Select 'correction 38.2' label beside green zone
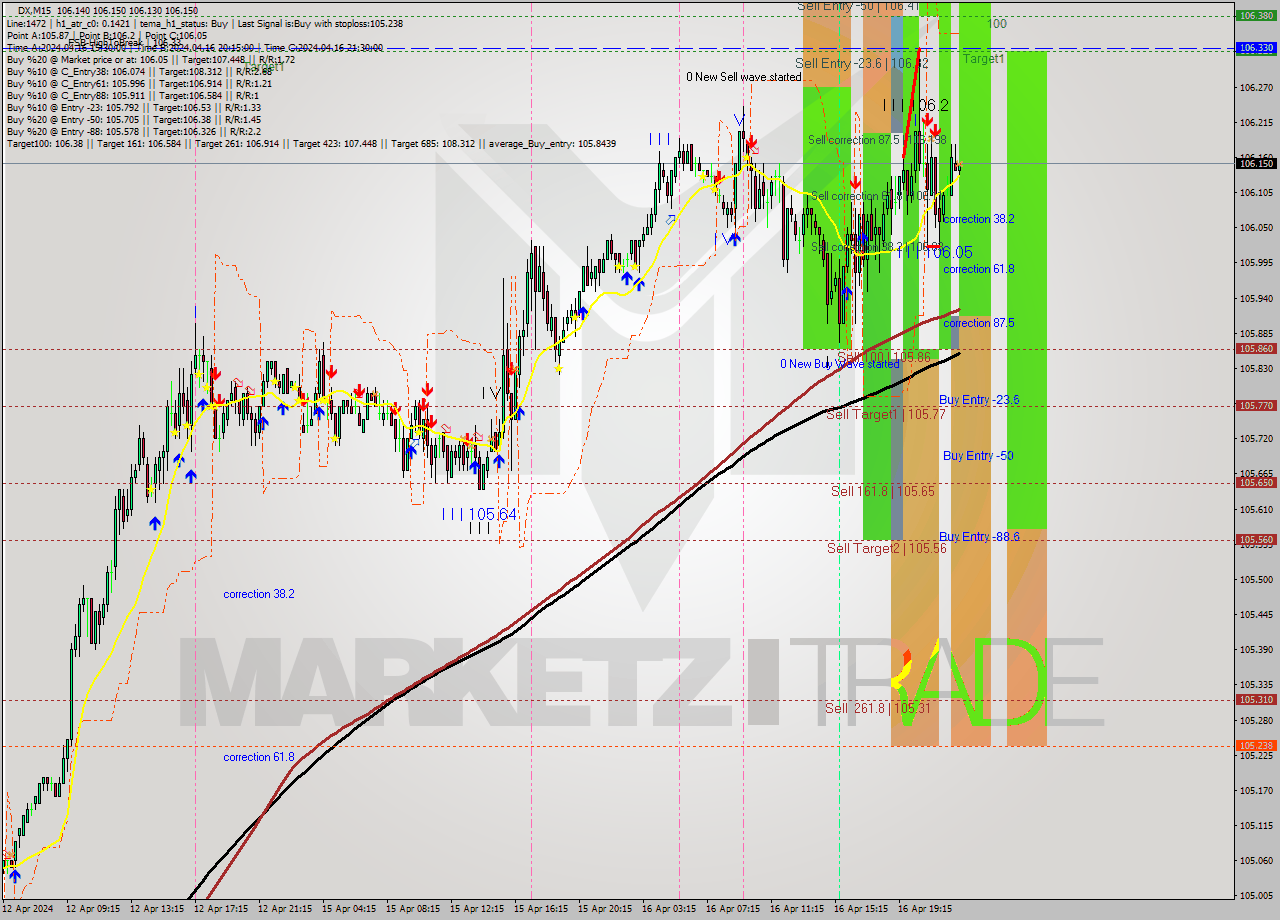This screenshot has width=1280, height=920. coord(979,219)
